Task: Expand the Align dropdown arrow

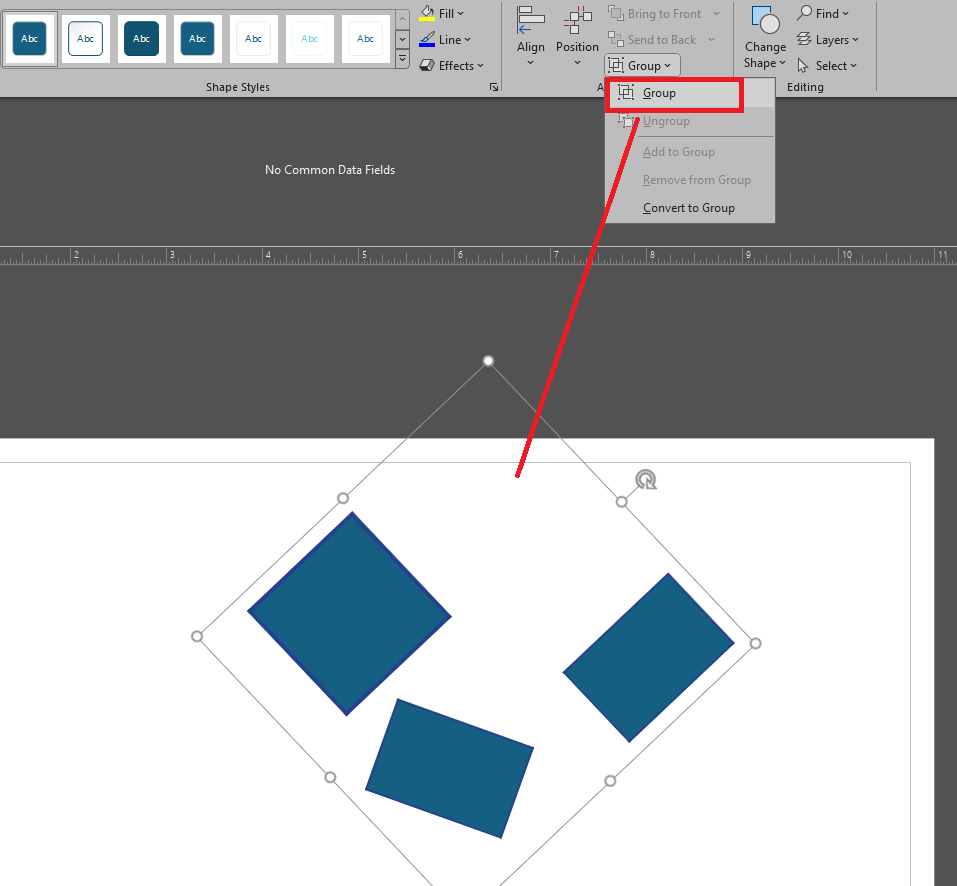Action: coord(530,63)
